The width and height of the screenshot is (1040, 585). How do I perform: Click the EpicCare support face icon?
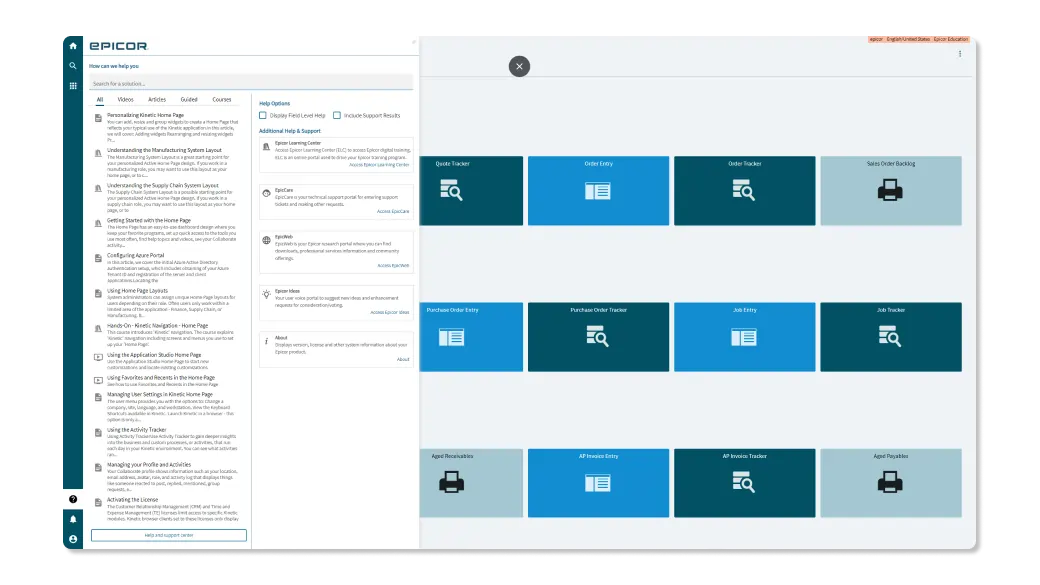point(267,193)
